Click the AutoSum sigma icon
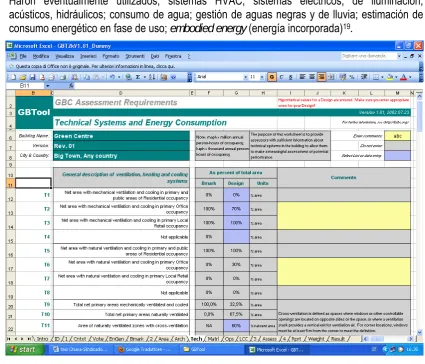The height and width of the screenshot is (364, 425). pos(138,77)
